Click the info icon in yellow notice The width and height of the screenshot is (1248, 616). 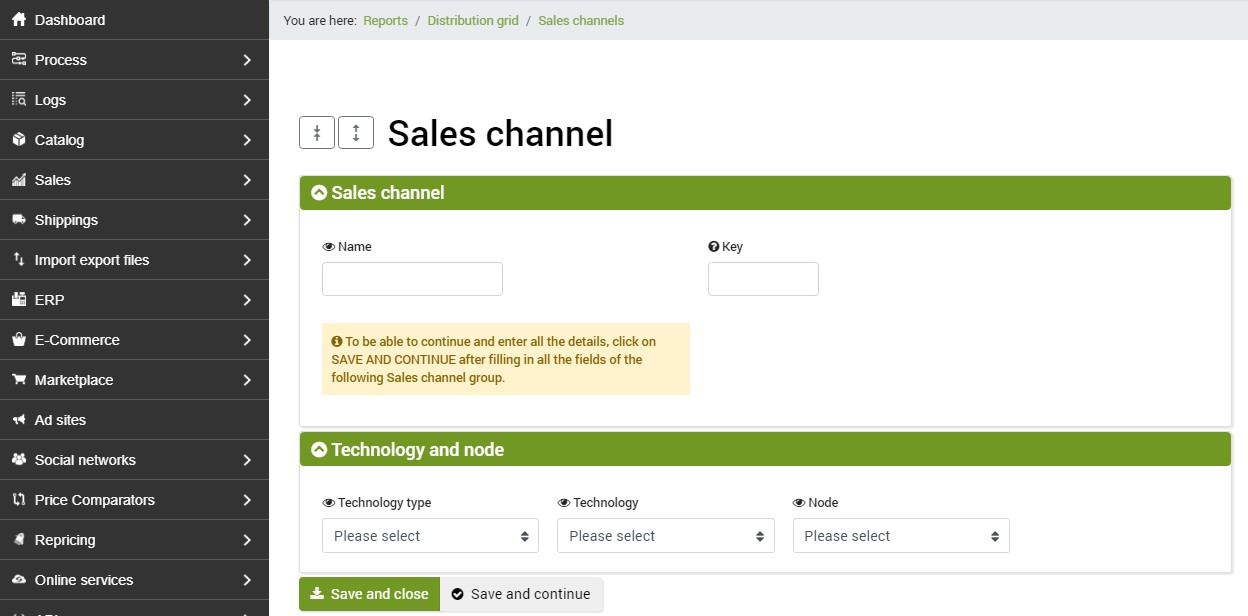coord(337,342)
